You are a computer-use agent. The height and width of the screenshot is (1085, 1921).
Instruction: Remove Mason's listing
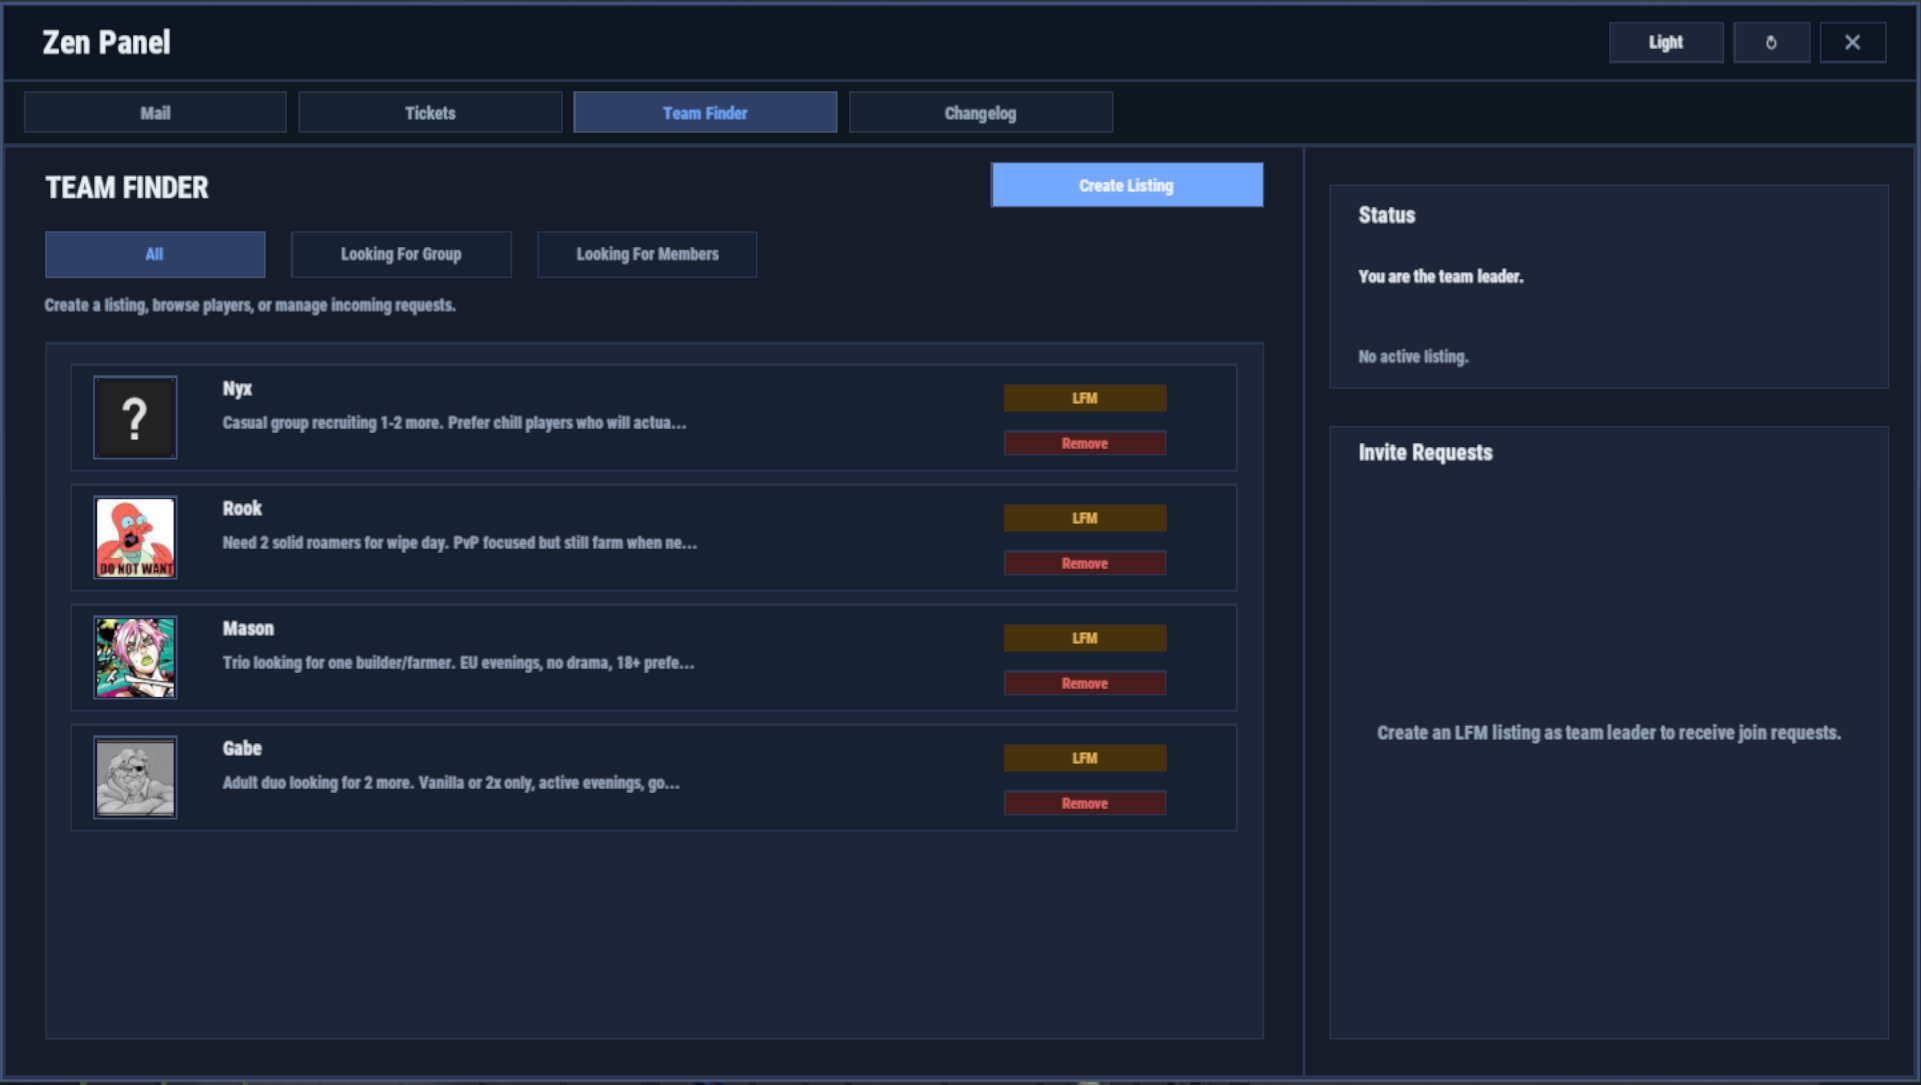point(1085,683)
